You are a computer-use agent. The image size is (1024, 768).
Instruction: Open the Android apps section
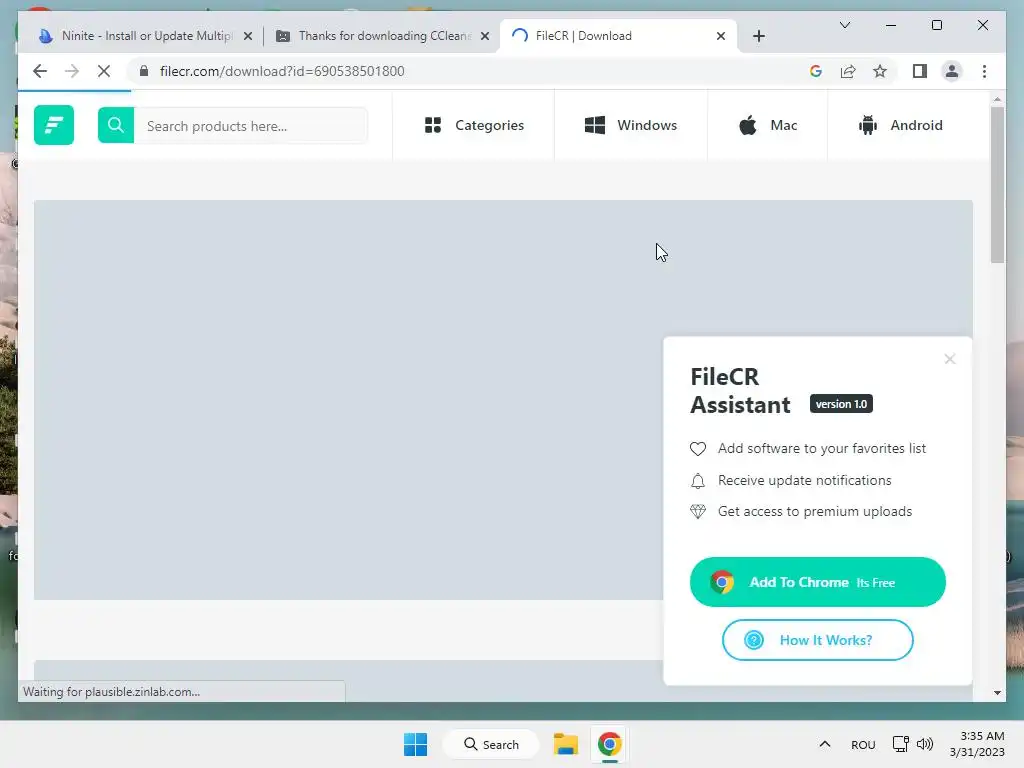pyautogui.click(x=901, y=125)
